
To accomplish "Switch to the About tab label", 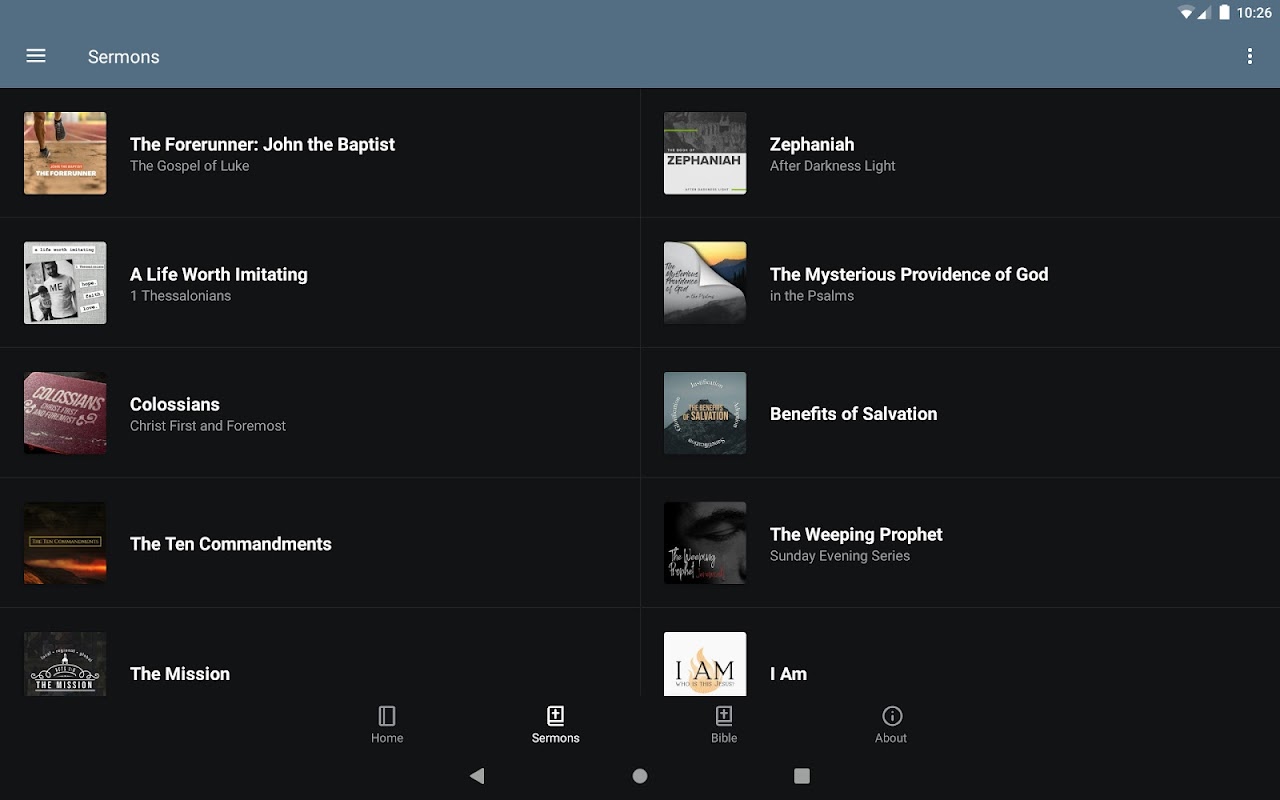I will click(891, 738).
